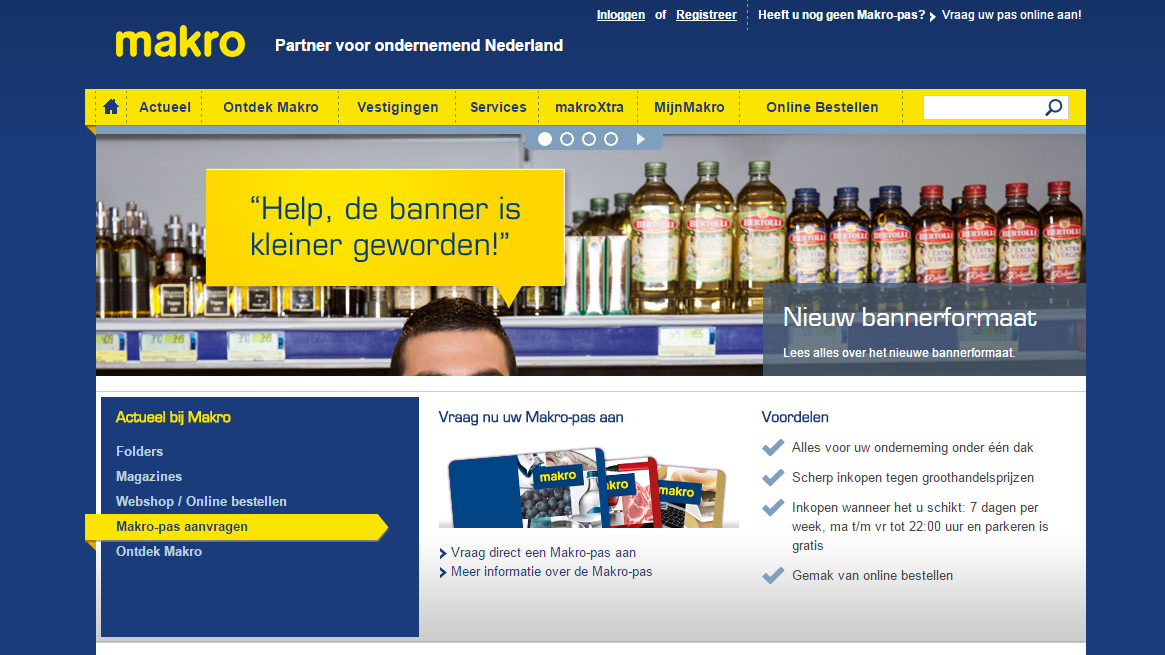Open the Services menu item
This screenshot has height=655, width=1165.
[498, 107]
